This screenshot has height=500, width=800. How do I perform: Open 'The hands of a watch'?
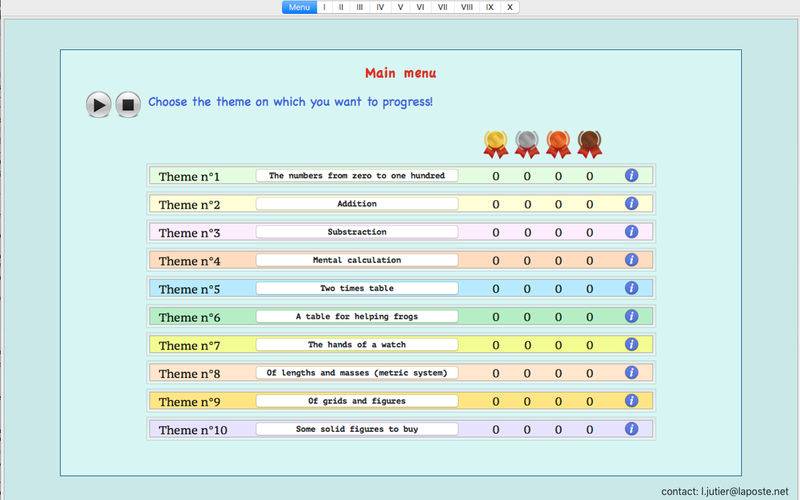click(x=357, y=344)
